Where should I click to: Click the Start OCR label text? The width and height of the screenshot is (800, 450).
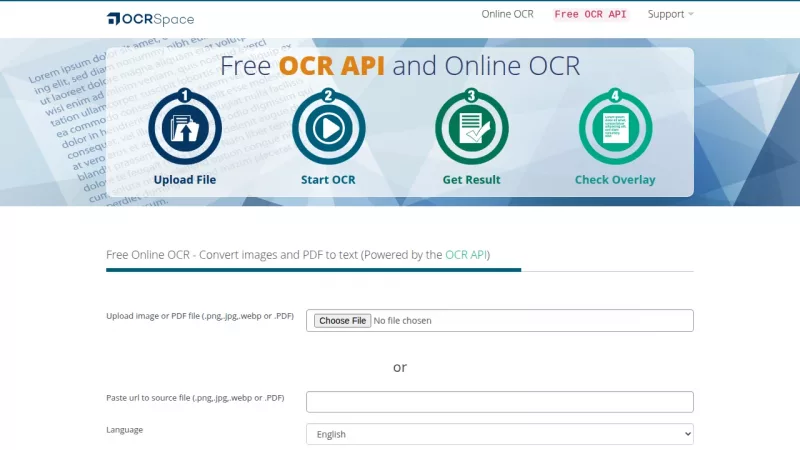(328, 180)
